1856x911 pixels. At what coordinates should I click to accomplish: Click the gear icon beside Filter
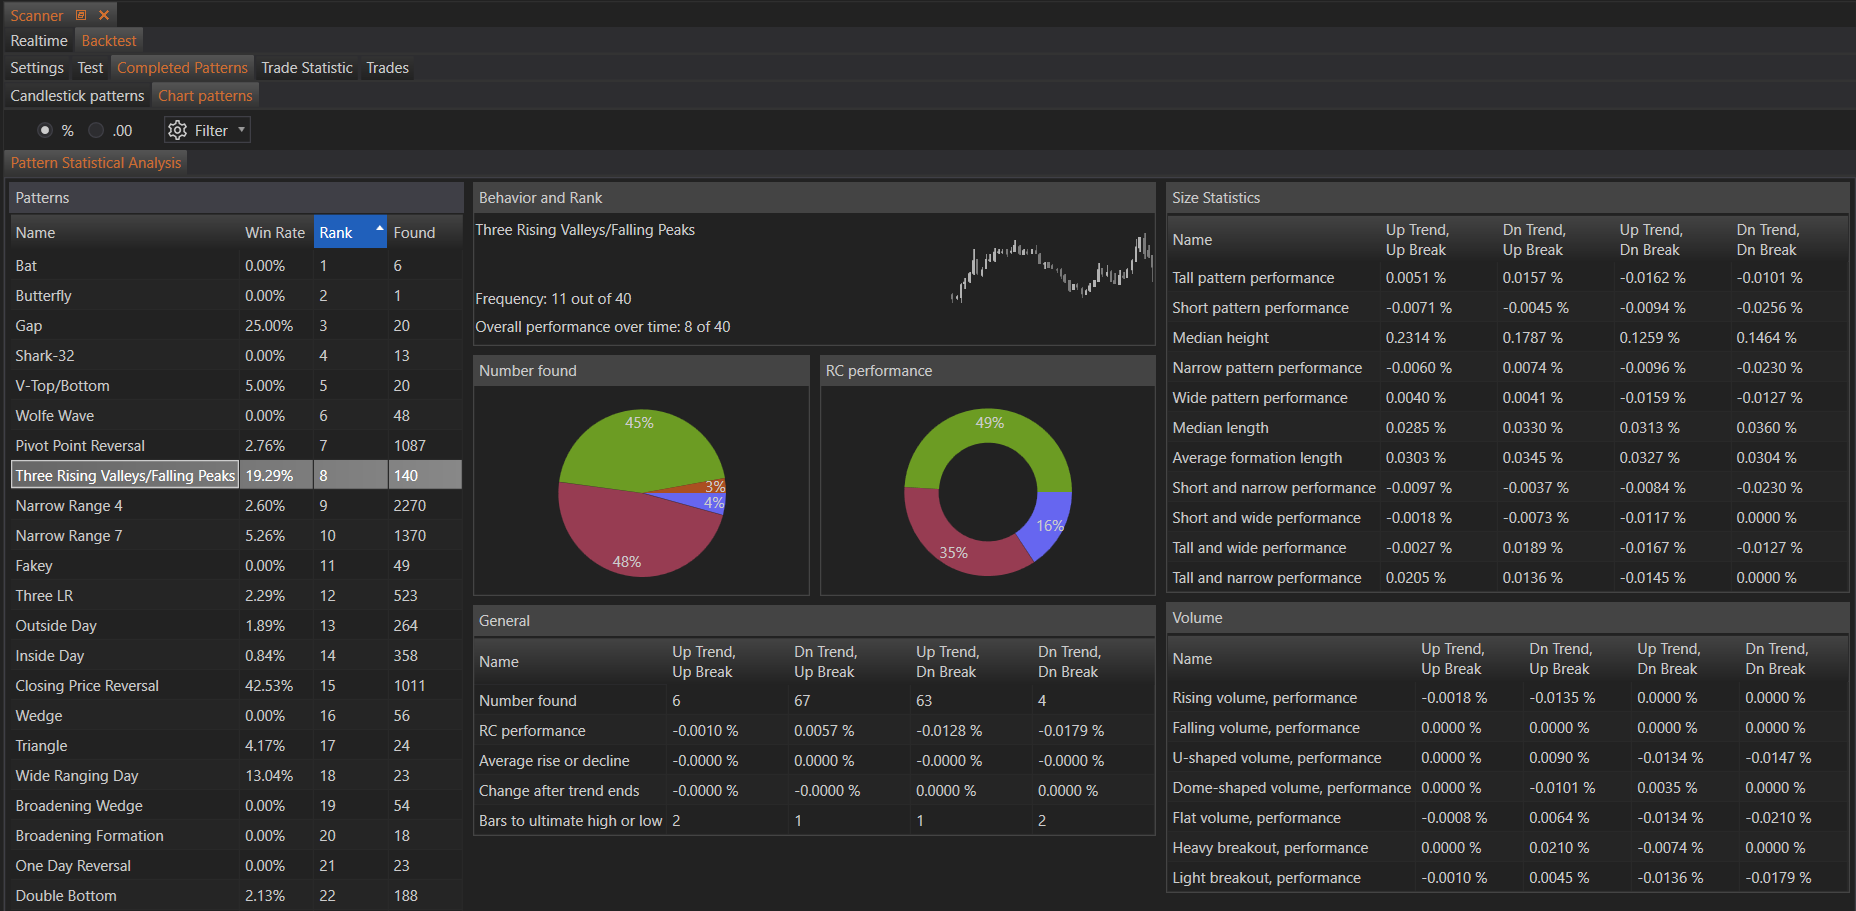tap(178, 130)
